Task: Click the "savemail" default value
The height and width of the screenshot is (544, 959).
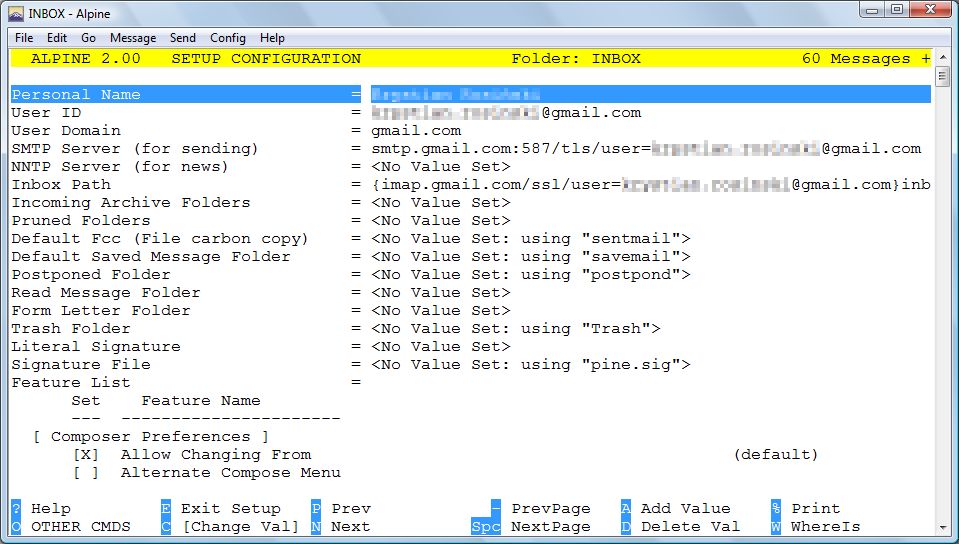Action: pos(631,256)
